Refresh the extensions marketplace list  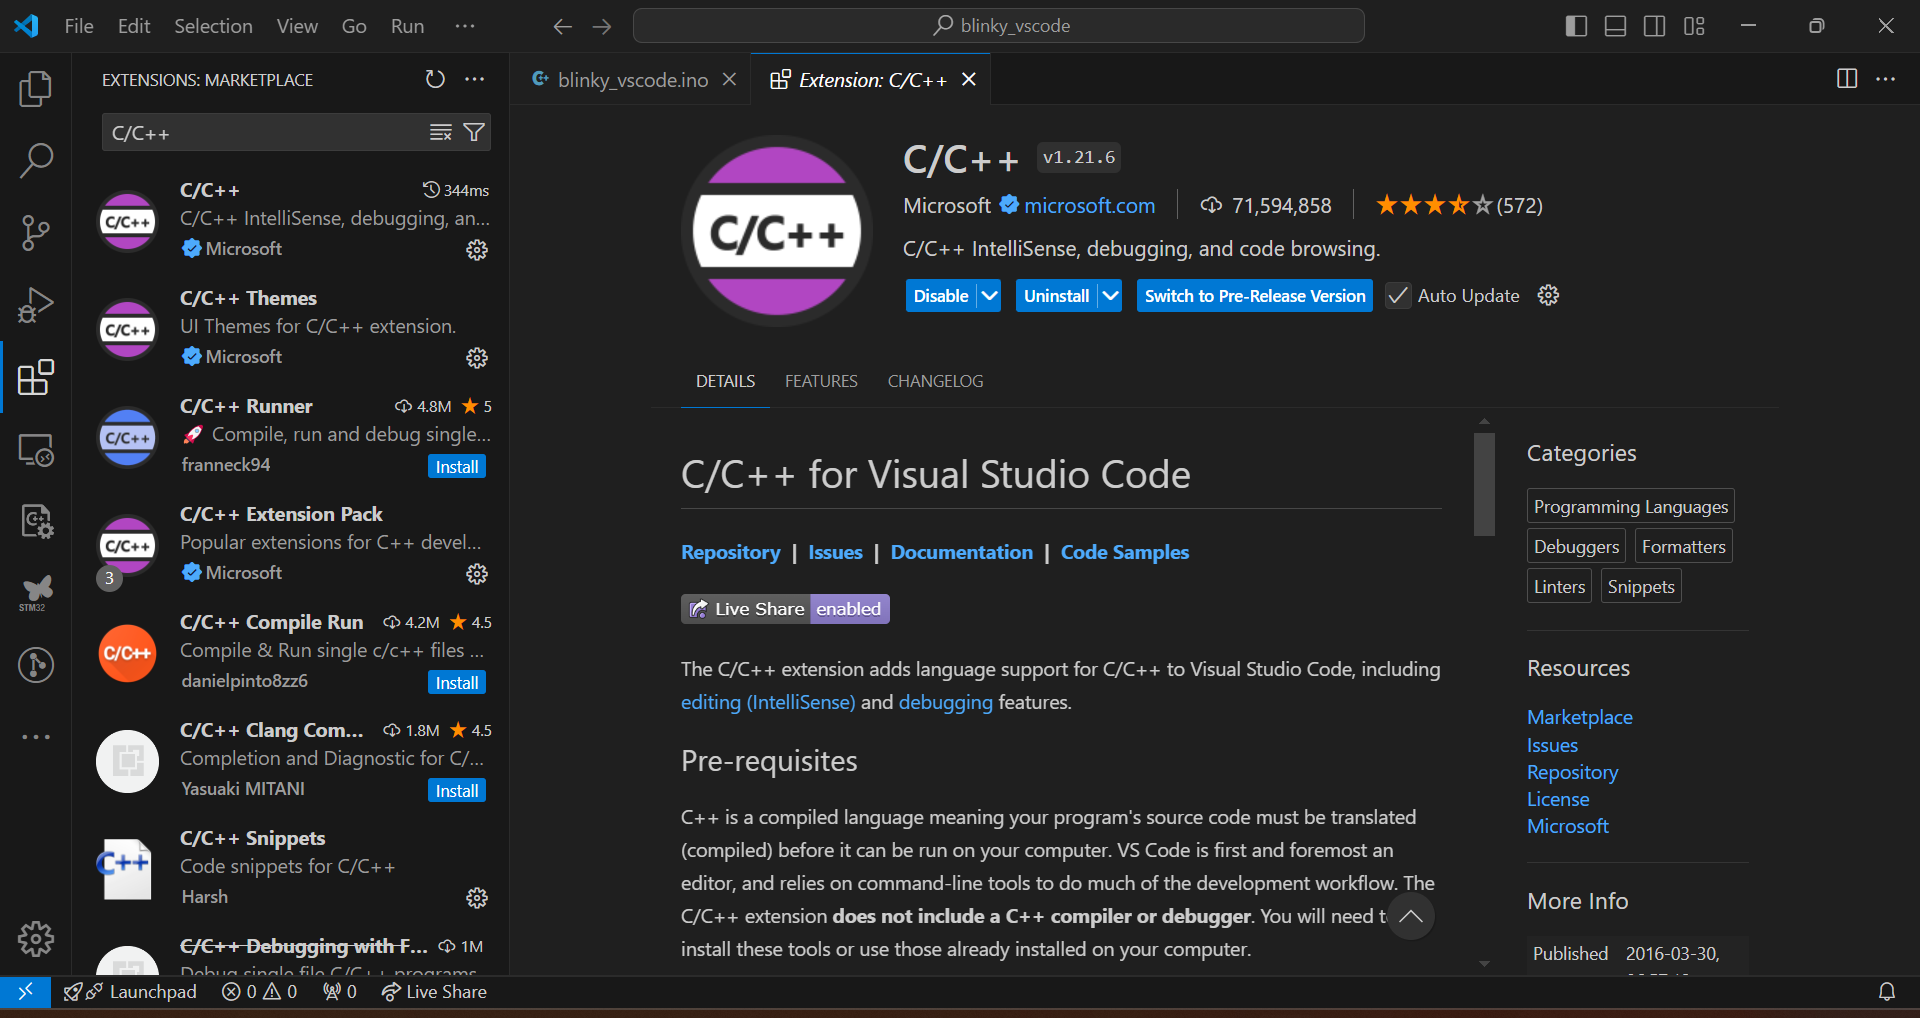435,79
